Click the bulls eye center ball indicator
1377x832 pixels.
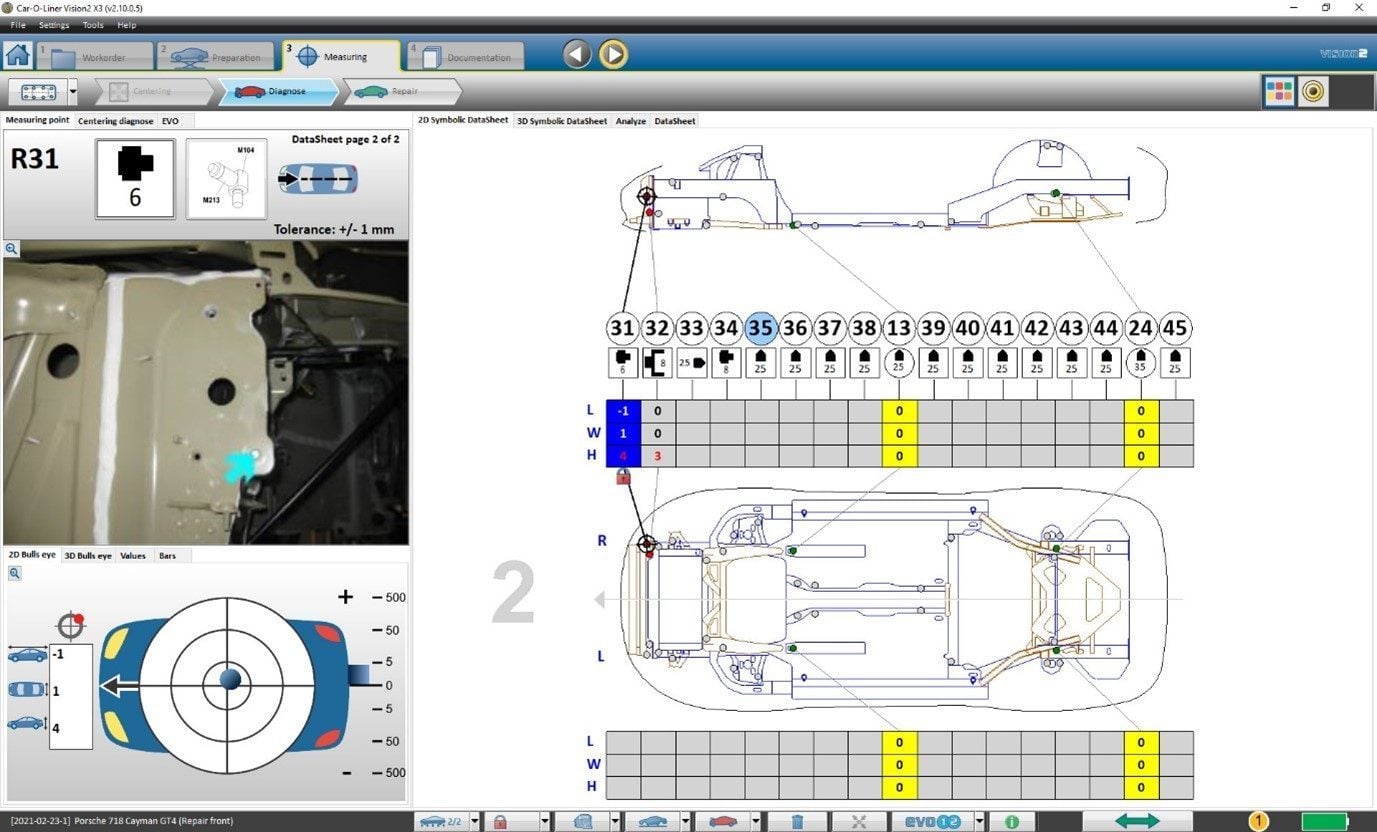point(229,680)
